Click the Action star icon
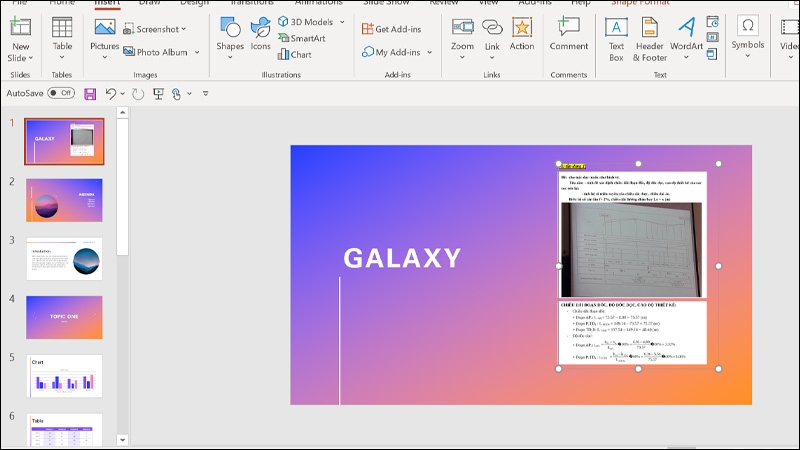The height and width of the screenshot is (450, 800). pos(522,27)
